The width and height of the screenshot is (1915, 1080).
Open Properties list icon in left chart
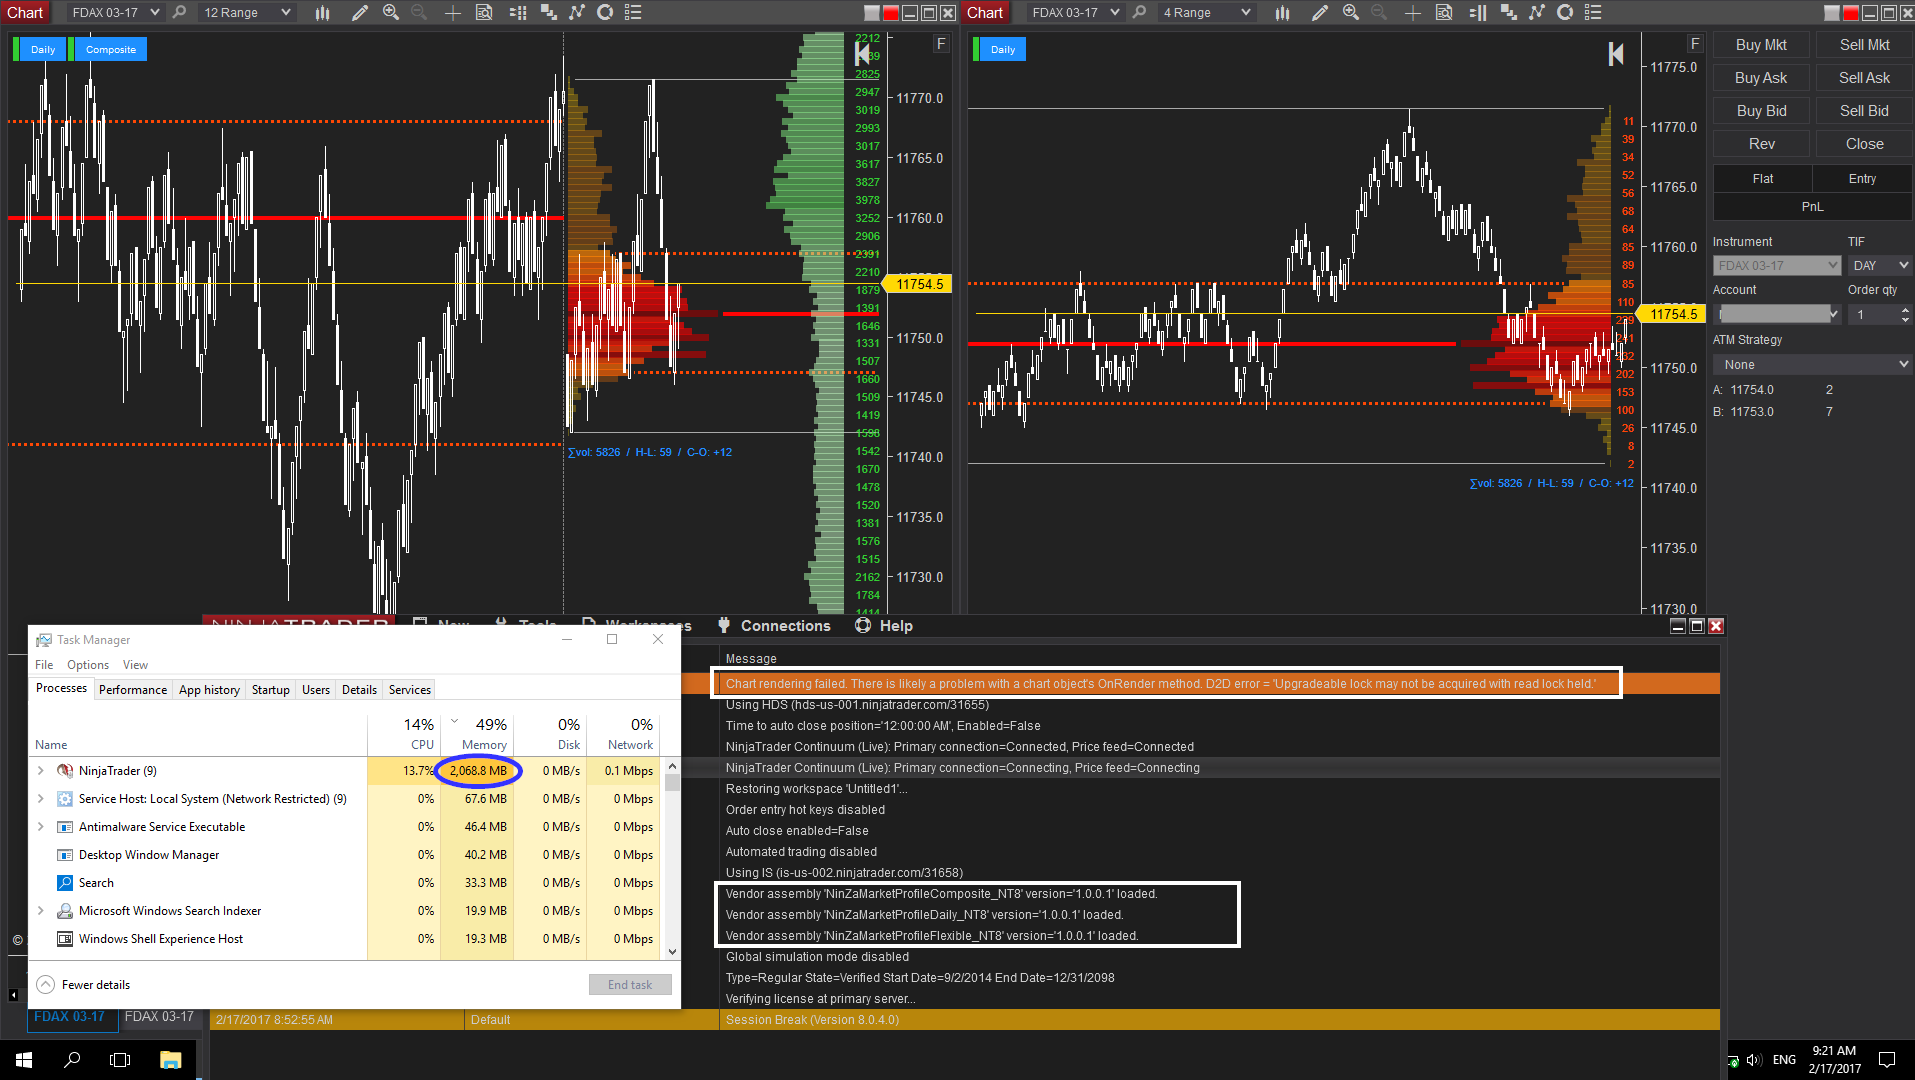tap(633, 13)
